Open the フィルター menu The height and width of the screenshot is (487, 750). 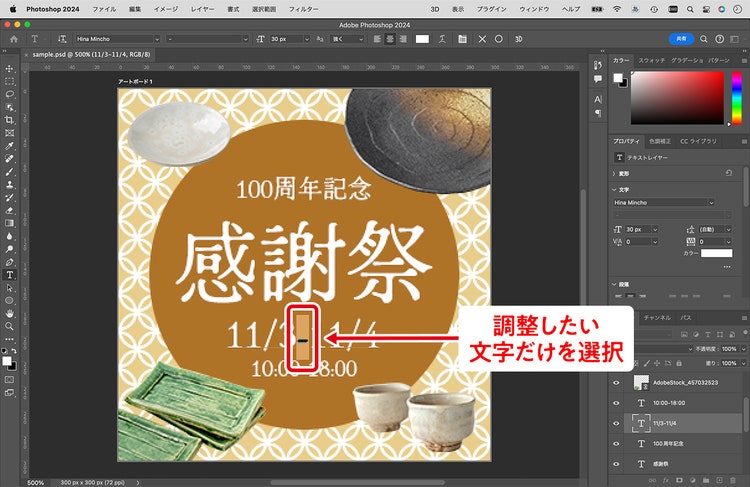(304, 9)
